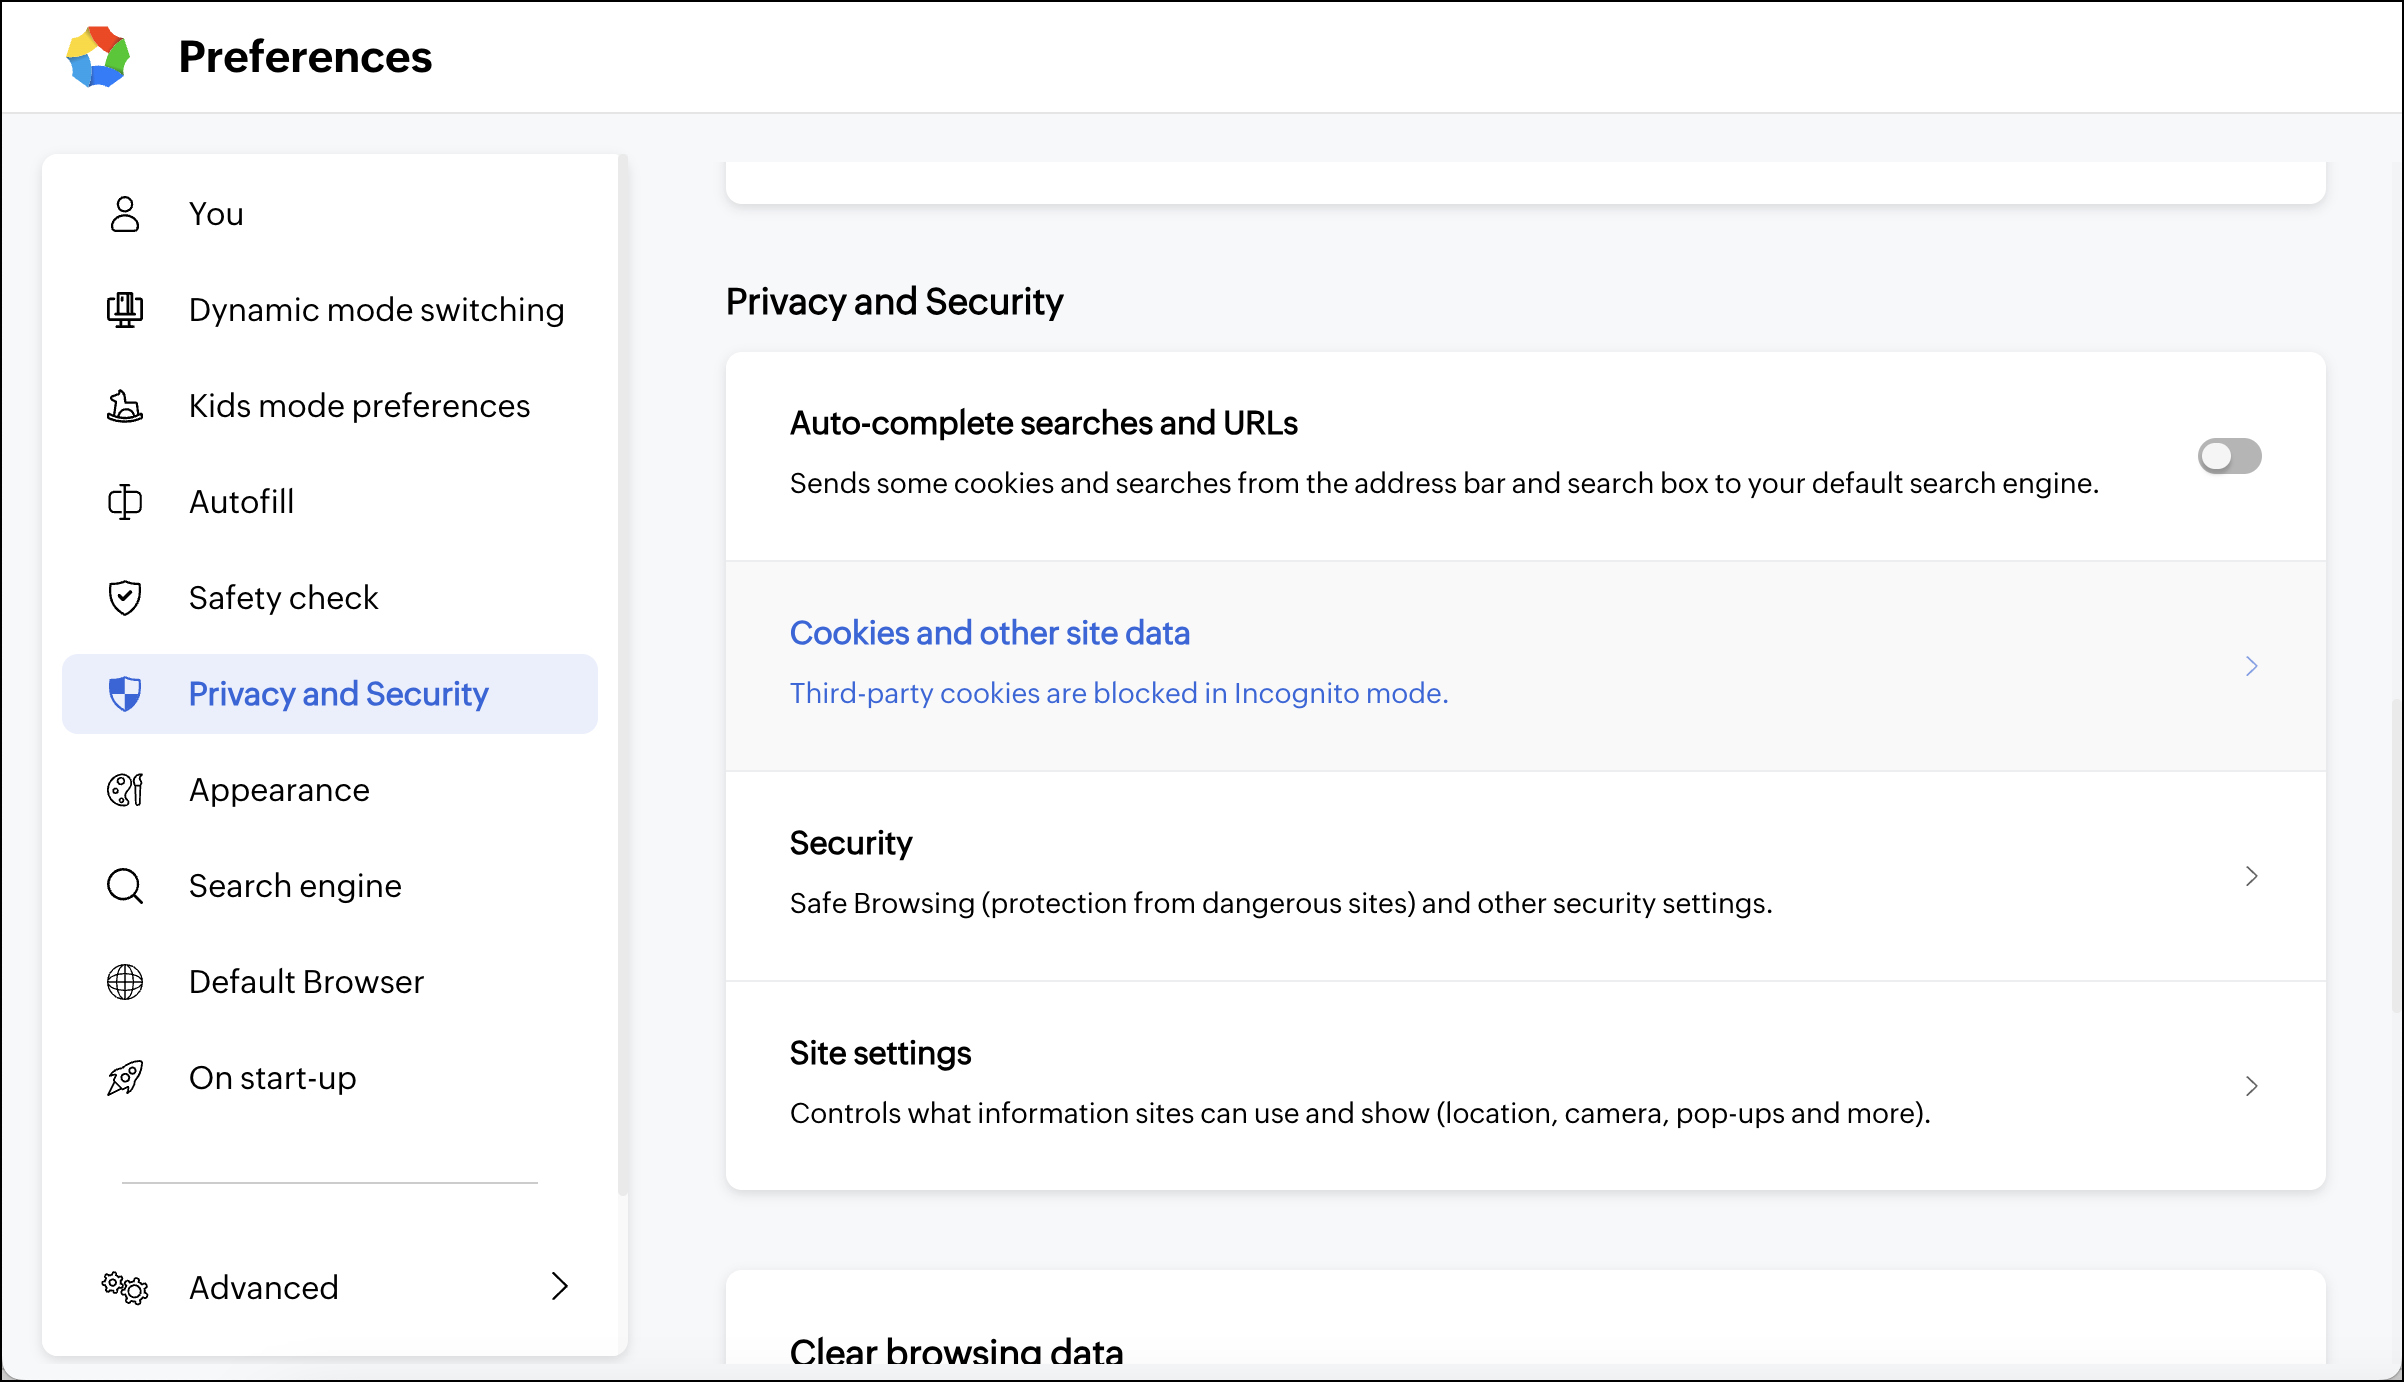Image resolution: width=2404 pixels, height=1382 pixels.
Task: Open Site settings title
Action: click(x=880, y=1053)
